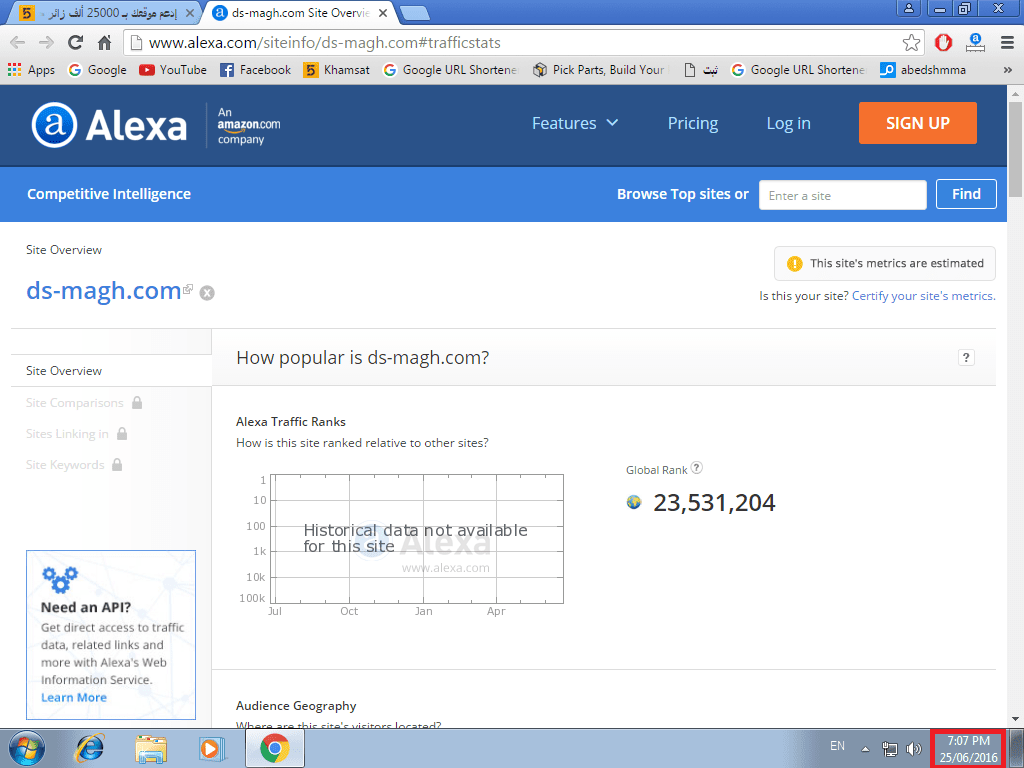
Task: Switch to the Khamsat browser tab
Action: click(x=100, y=13)
